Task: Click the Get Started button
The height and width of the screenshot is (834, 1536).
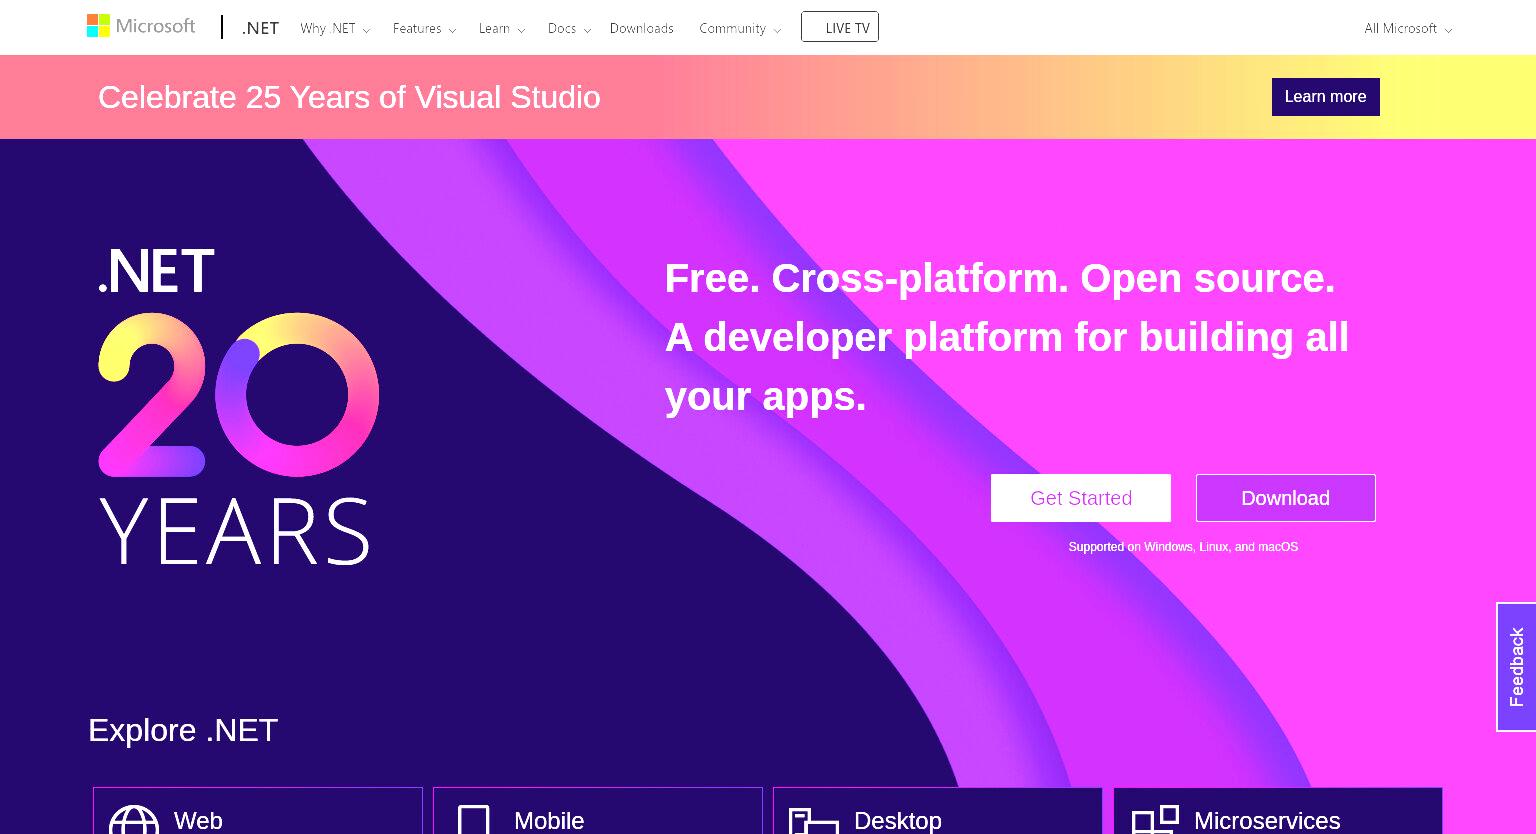Action: coord(1081,498)
